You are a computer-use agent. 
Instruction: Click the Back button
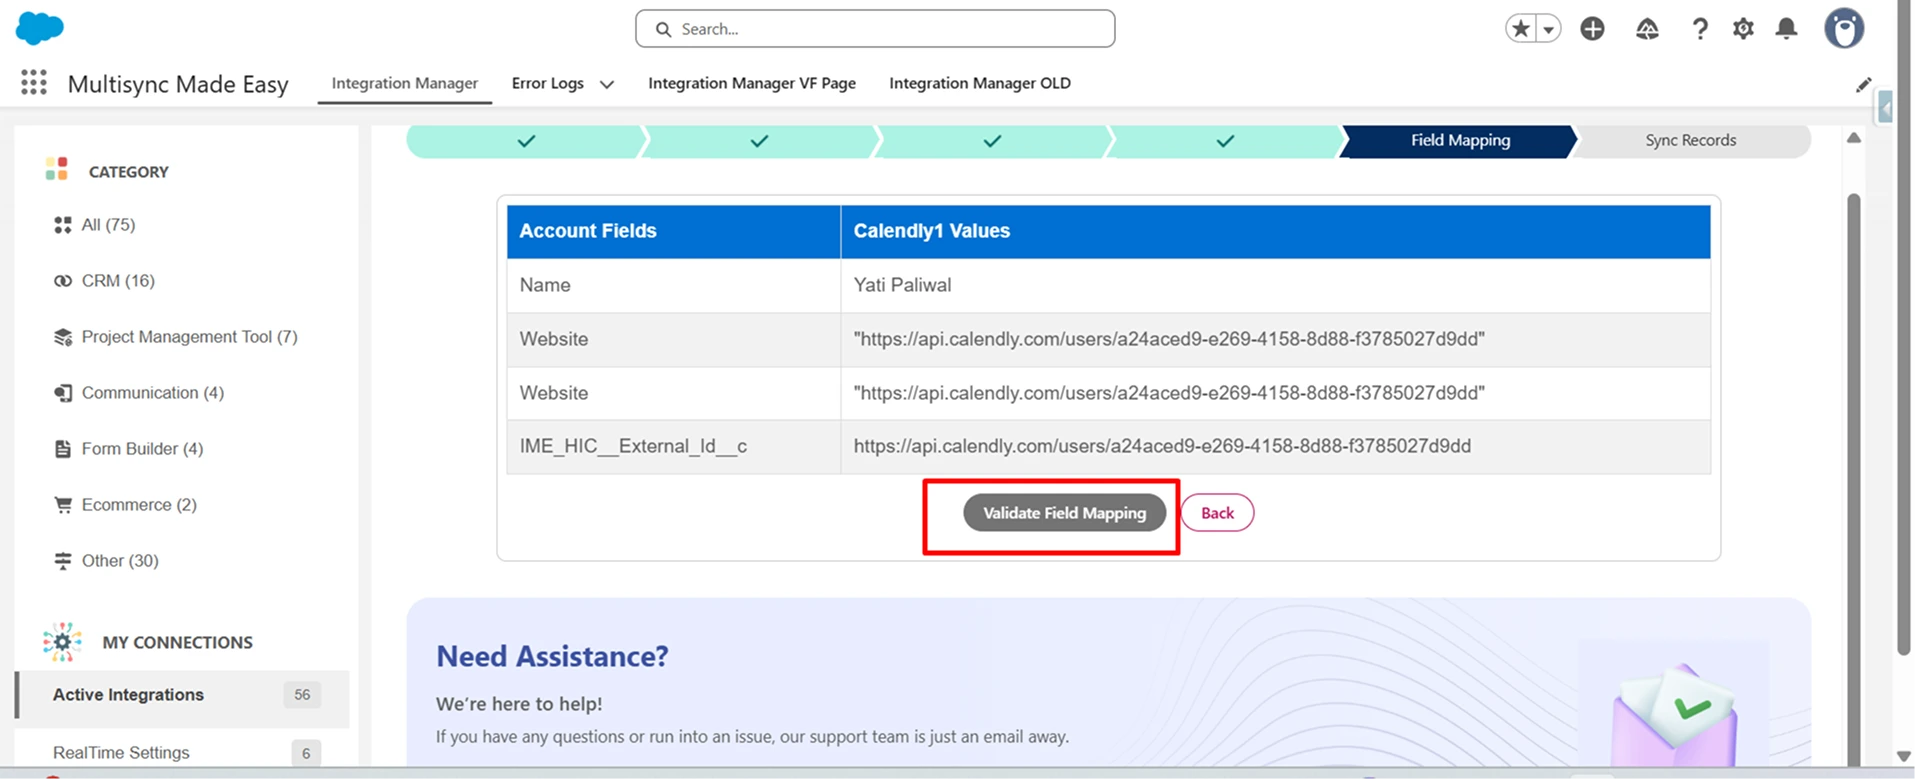[1217, 513]
